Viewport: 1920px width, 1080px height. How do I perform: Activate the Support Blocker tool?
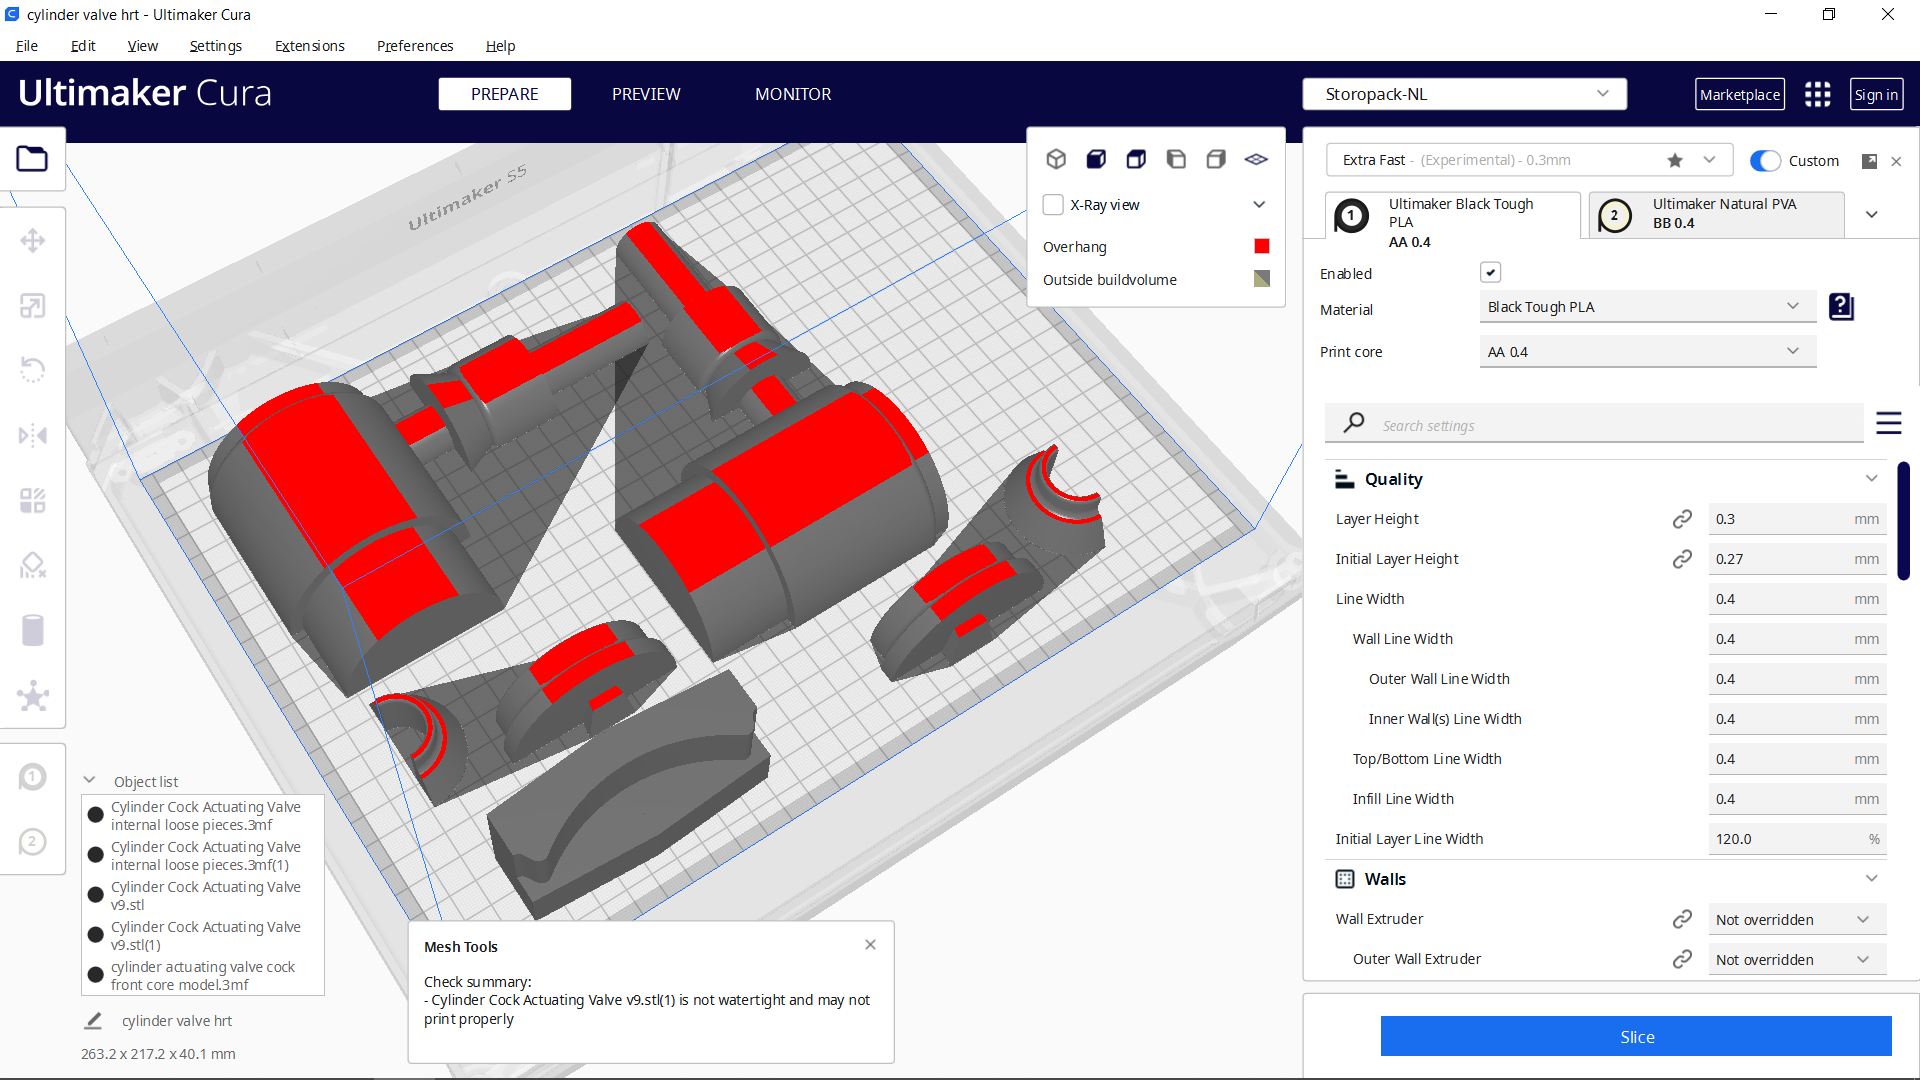pyautogui.click(x=33, y=565)
